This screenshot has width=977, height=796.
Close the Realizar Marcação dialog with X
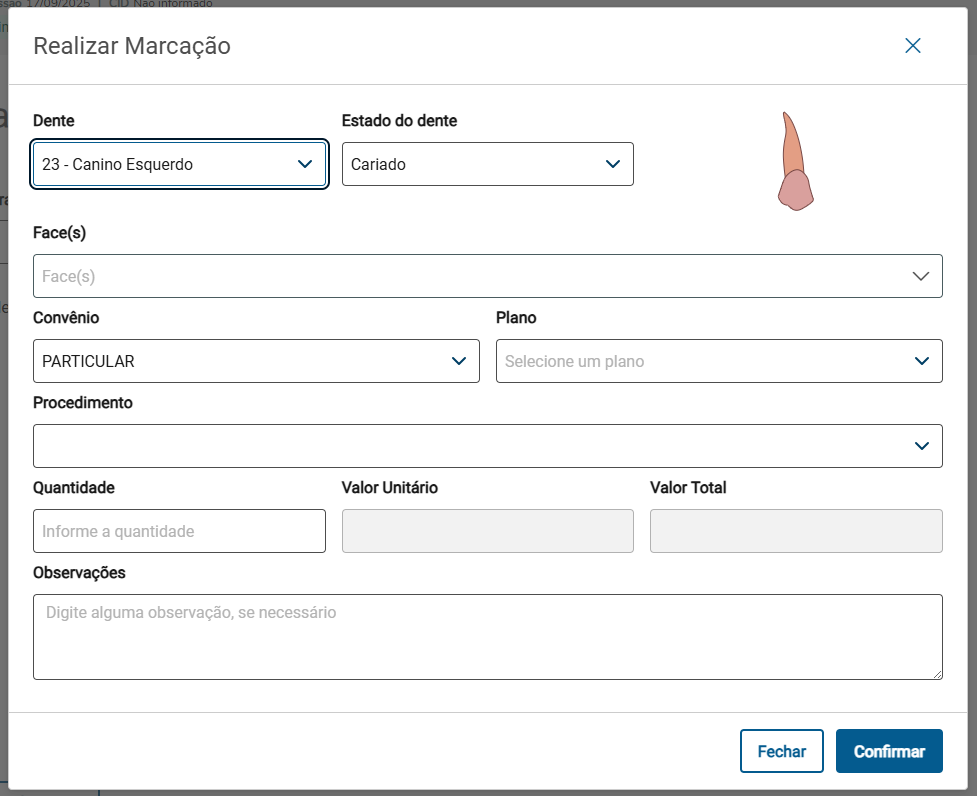click(x=912, y=46)
